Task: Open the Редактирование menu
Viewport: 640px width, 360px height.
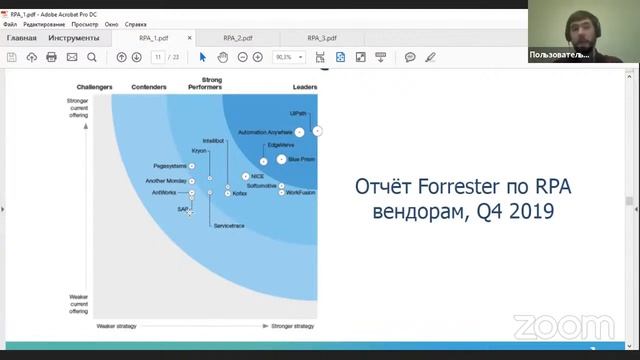Action: tap(44, 24)
